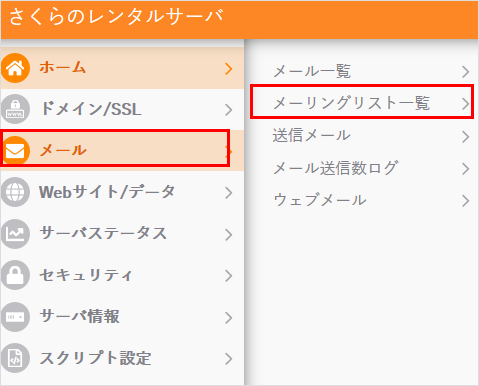Expand the セキュリティ chevron arrow
This screenshot has width=479, height=386.
(229, 276)
